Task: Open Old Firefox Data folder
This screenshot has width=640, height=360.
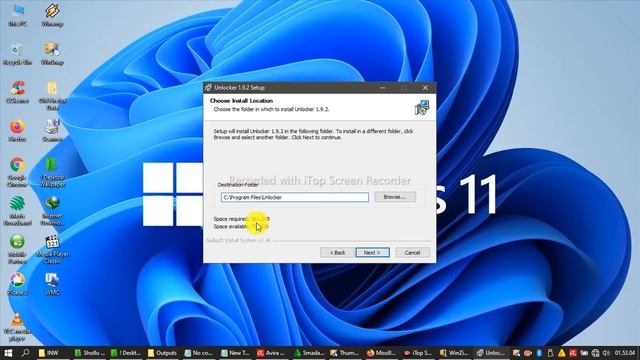Action: 52,96
